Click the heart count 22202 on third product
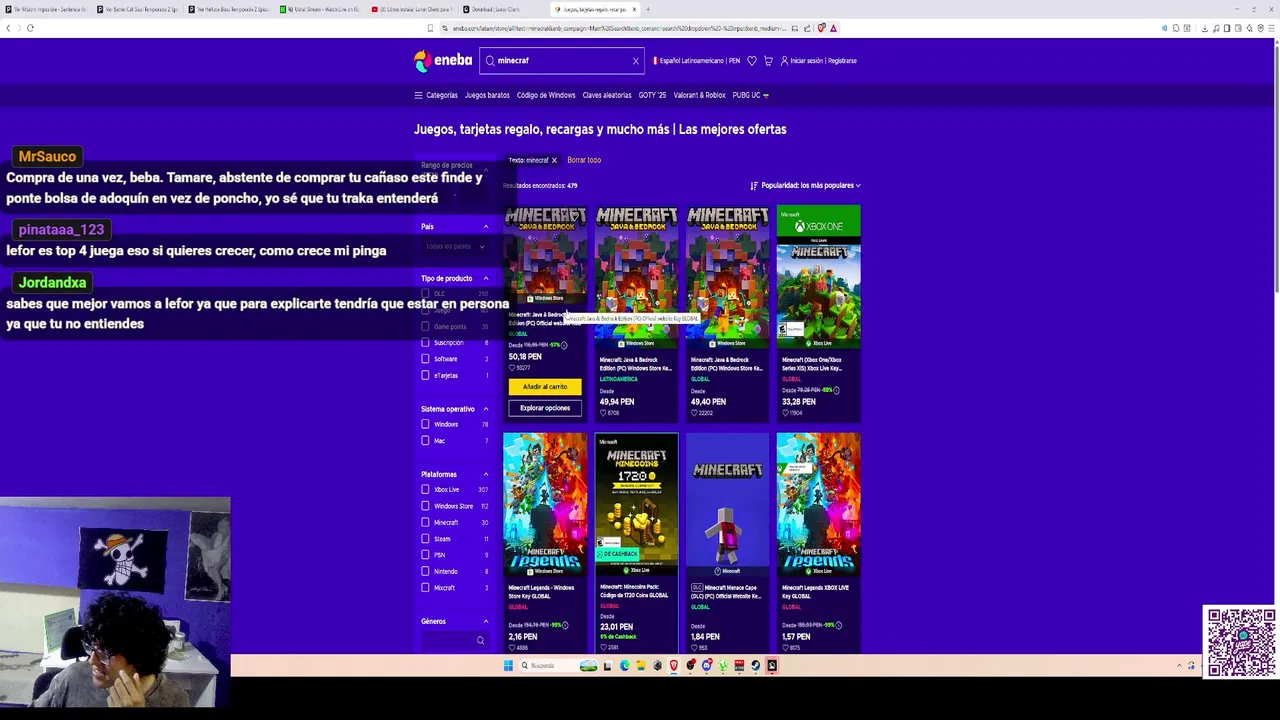Image resolution: width=1280 pixels, height=720 pixels. (702, 413)
